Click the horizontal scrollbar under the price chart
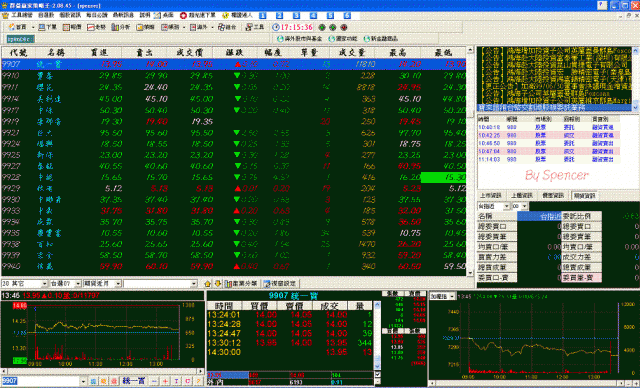Image resolution: width=640 pixels, height=388 pixels. (102, 371)
